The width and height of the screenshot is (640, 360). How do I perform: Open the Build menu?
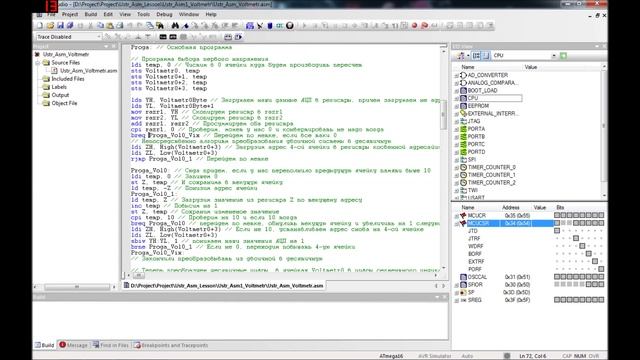coord(91,14)
